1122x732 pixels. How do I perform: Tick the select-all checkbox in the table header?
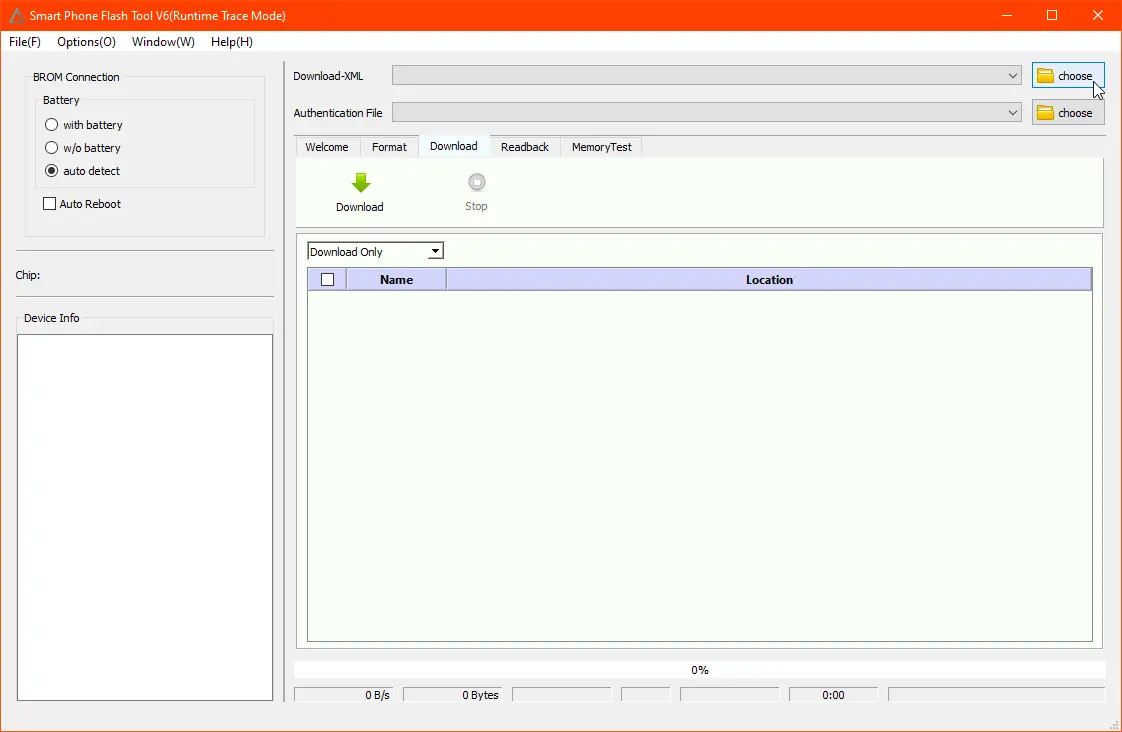[x=328, y=280]
